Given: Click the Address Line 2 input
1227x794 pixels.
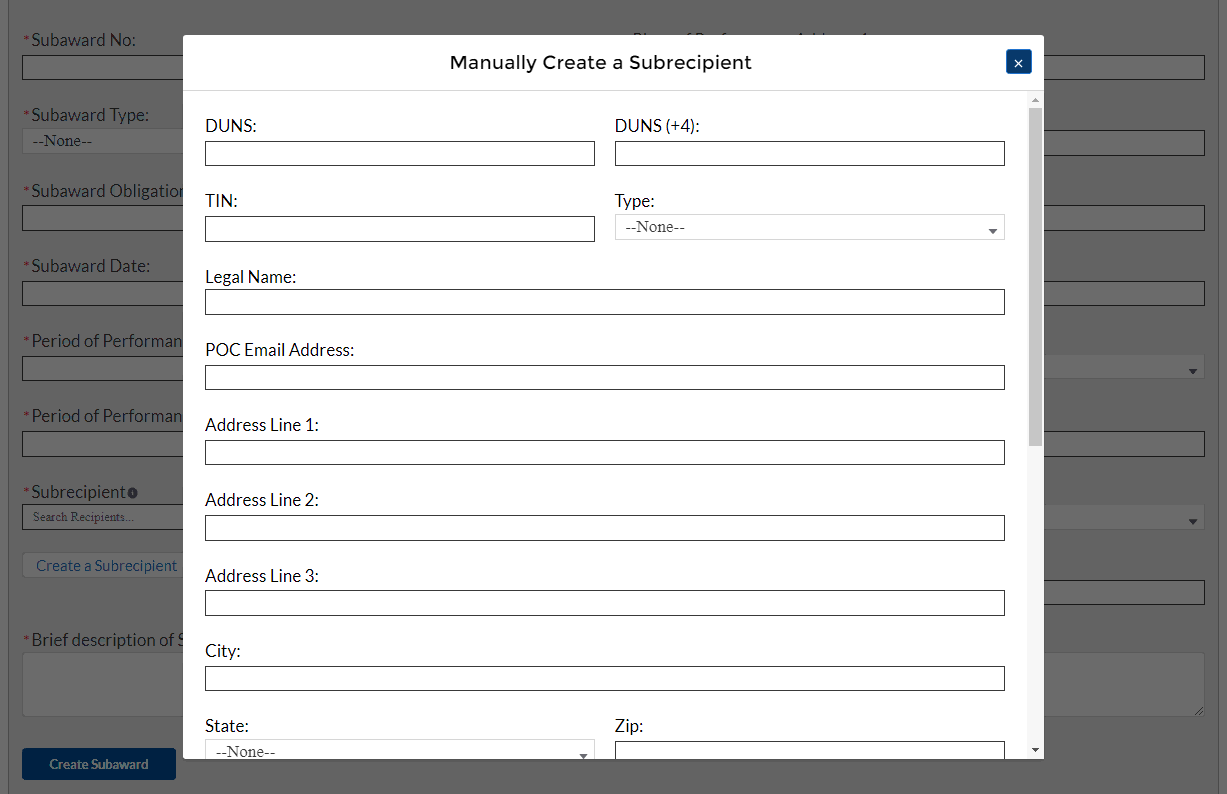Looking at the screenshot, I should (x=604, y=528).
